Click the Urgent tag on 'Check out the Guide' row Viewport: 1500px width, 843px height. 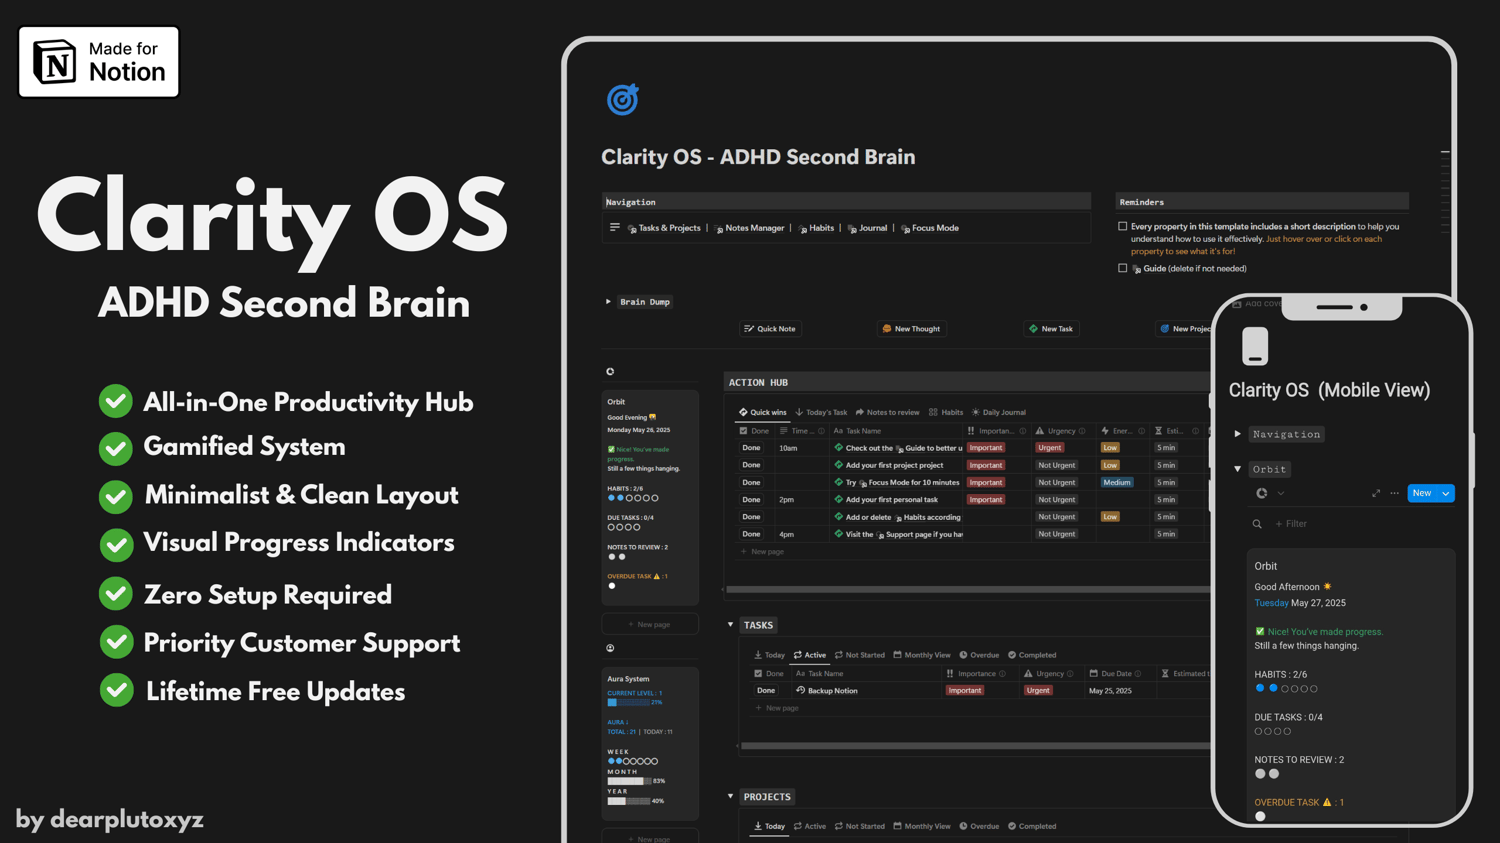1050,448
